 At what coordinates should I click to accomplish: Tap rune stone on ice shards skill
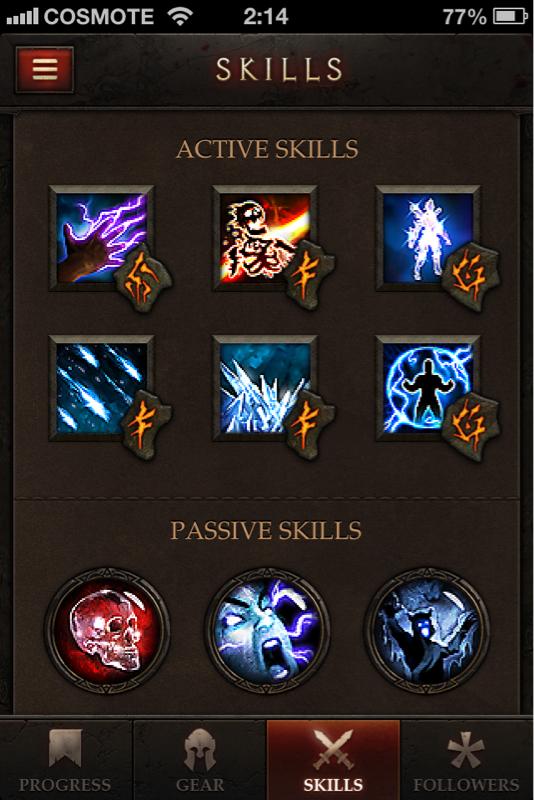coord(145,426)
